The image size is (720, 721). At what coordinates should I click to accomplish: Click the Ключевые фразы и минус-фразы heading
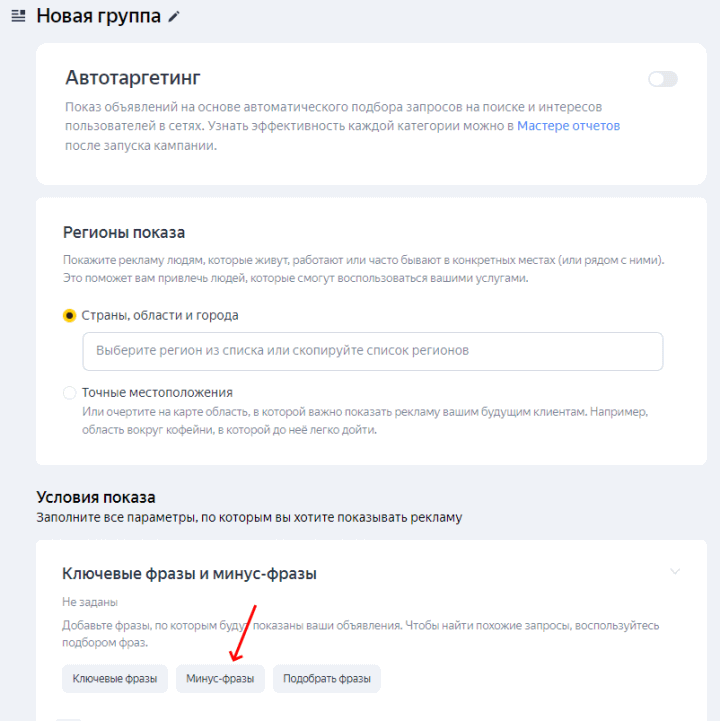pyautogui.click(x=189, y=574)
